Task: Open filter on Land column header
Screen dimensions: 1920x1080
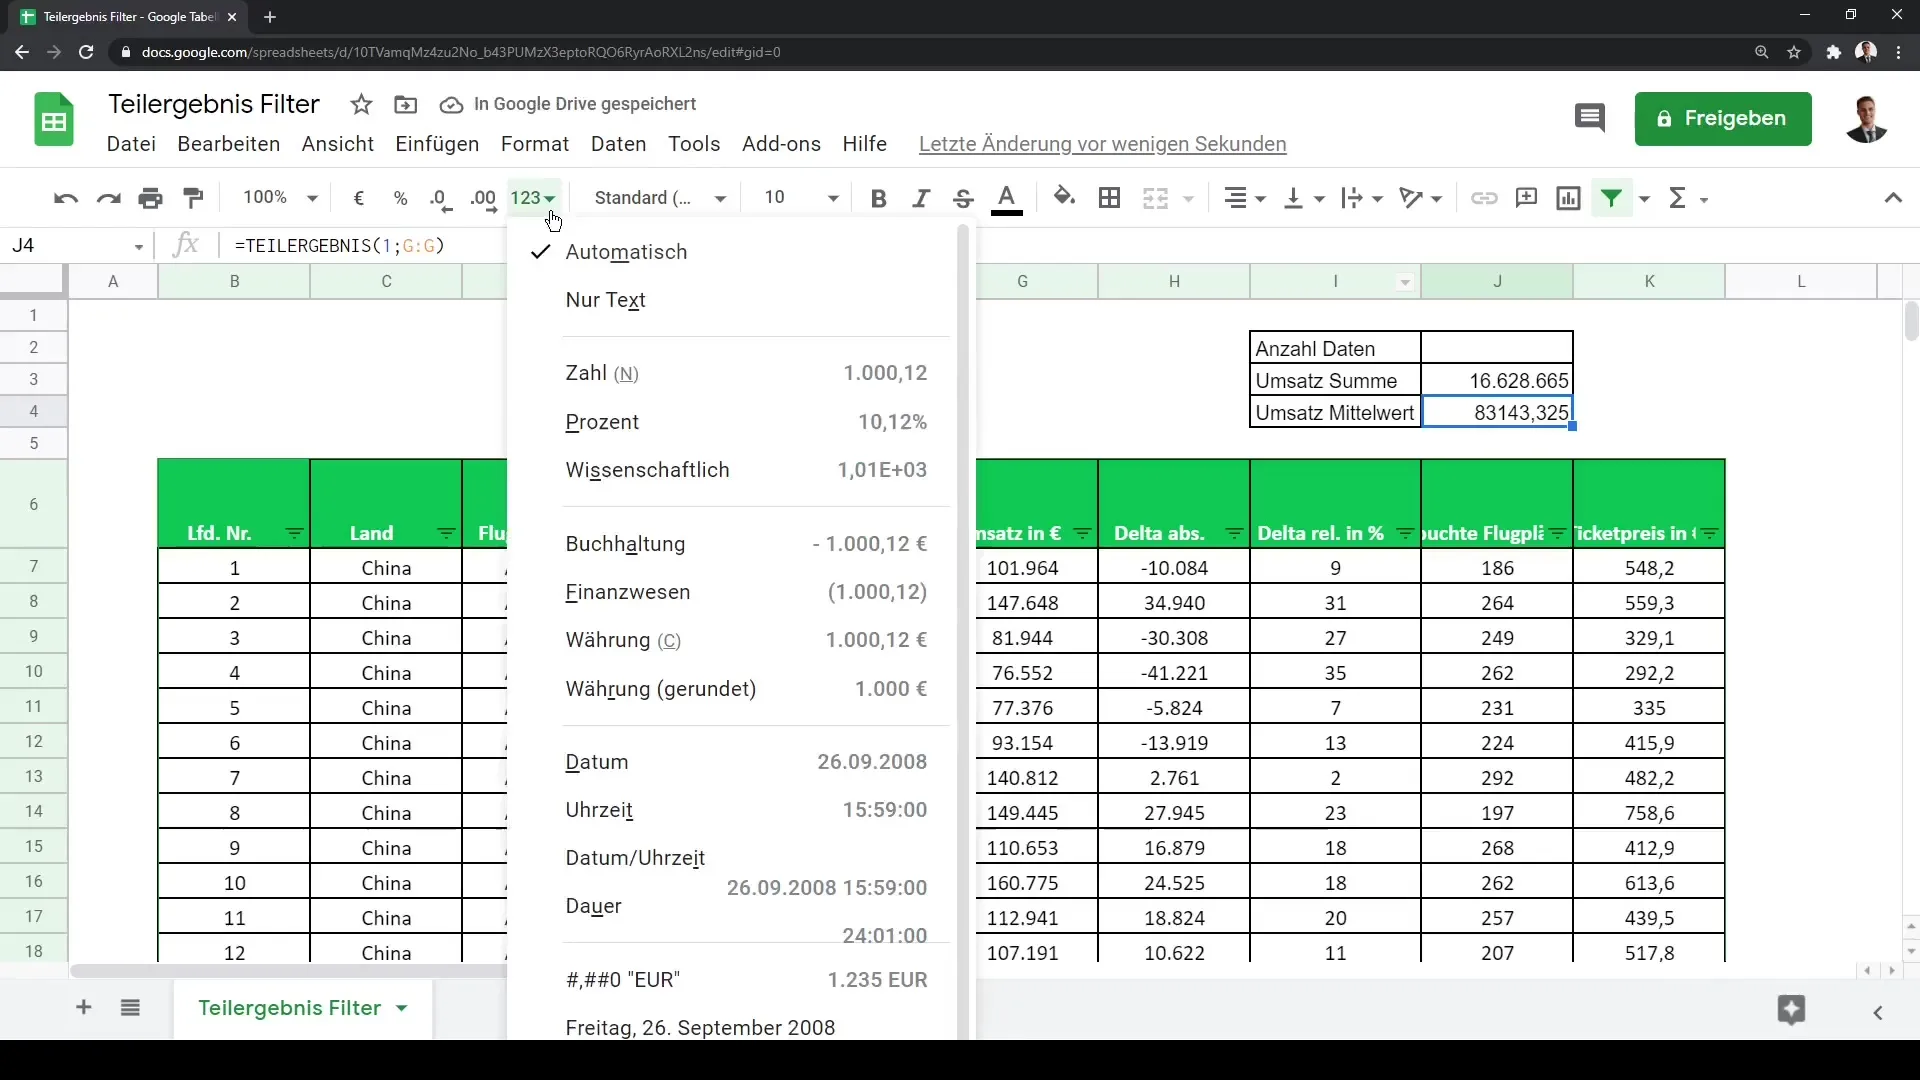Action: [x=446, y=534]
